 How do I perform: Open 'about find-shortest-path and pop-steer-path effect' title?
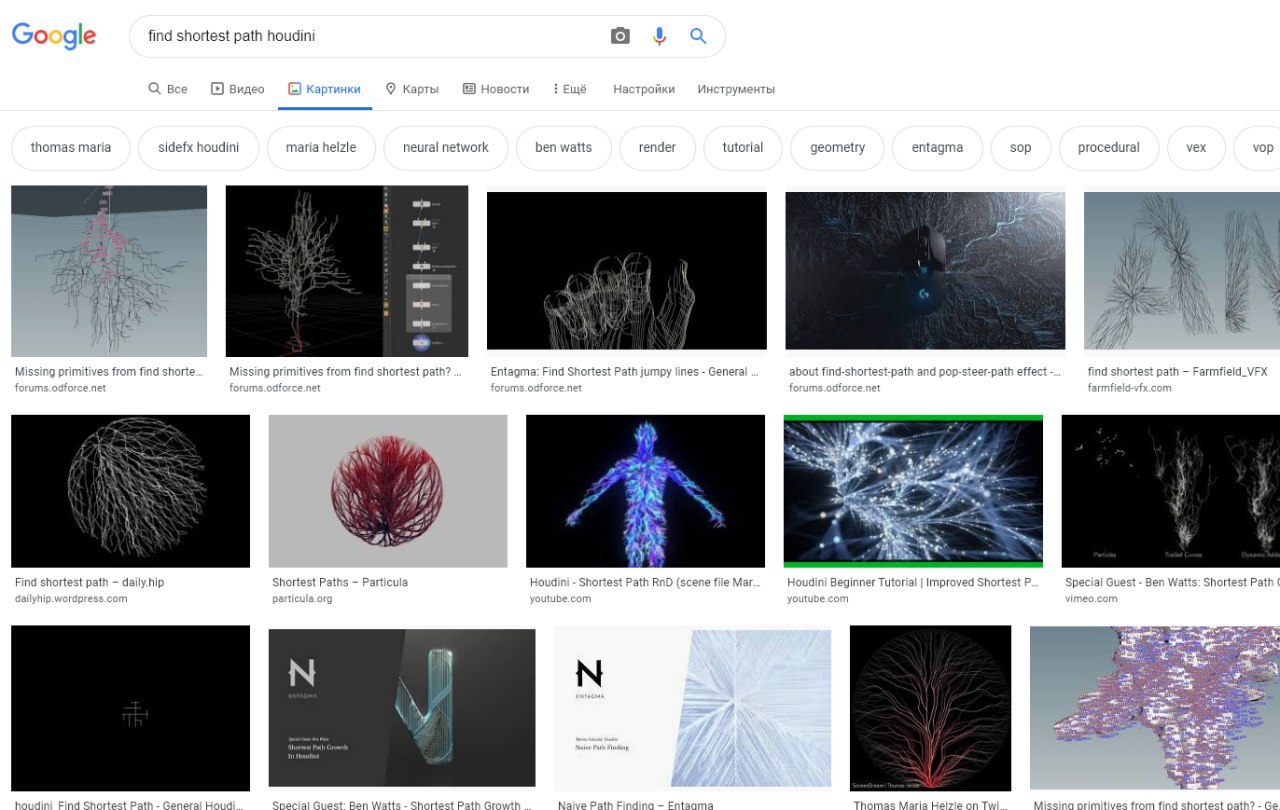[925, 372]
